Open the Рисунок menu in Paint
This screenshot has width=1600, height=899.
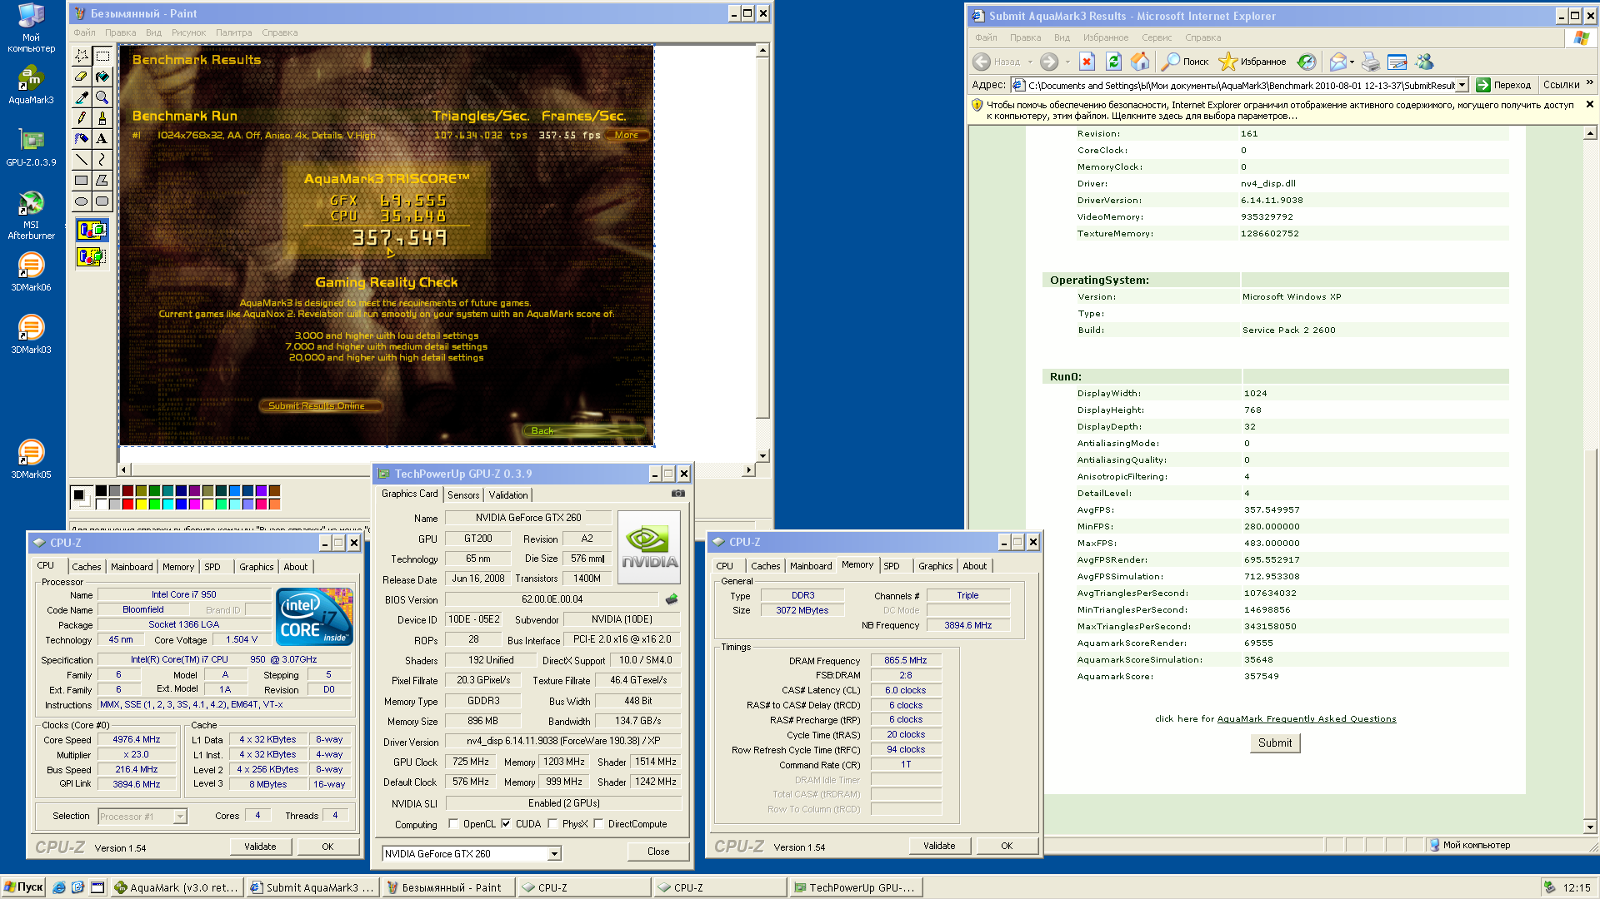(x=188, y=33)
